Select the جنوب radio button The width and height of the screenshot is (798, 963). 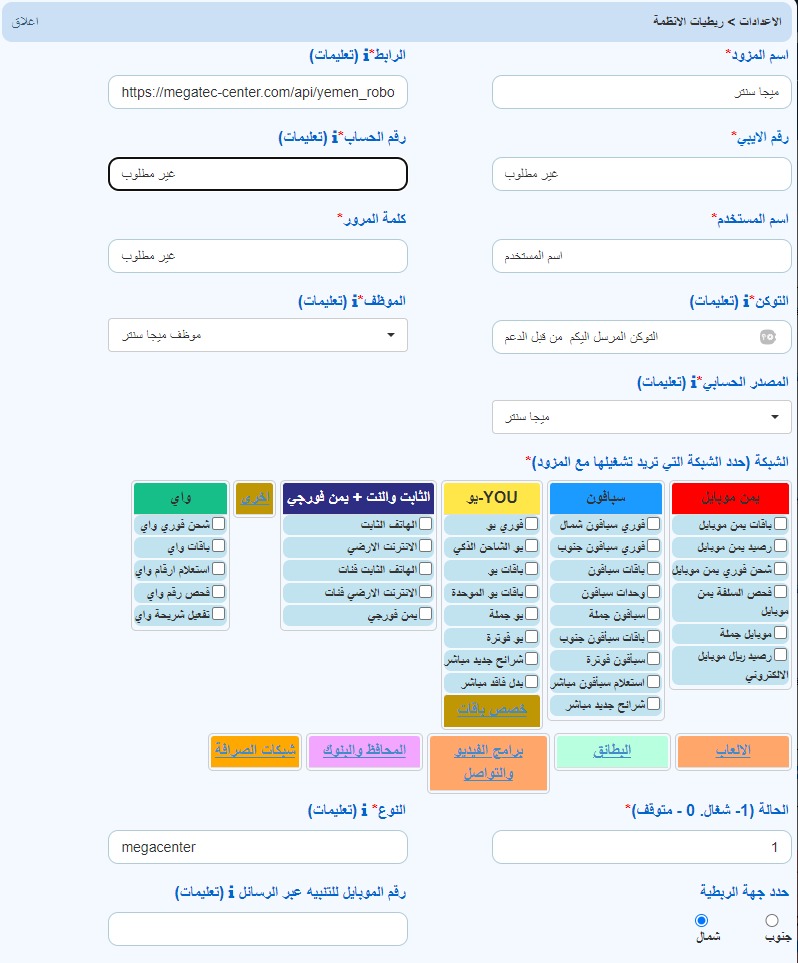pyautogui.click(x=772, y=920)
